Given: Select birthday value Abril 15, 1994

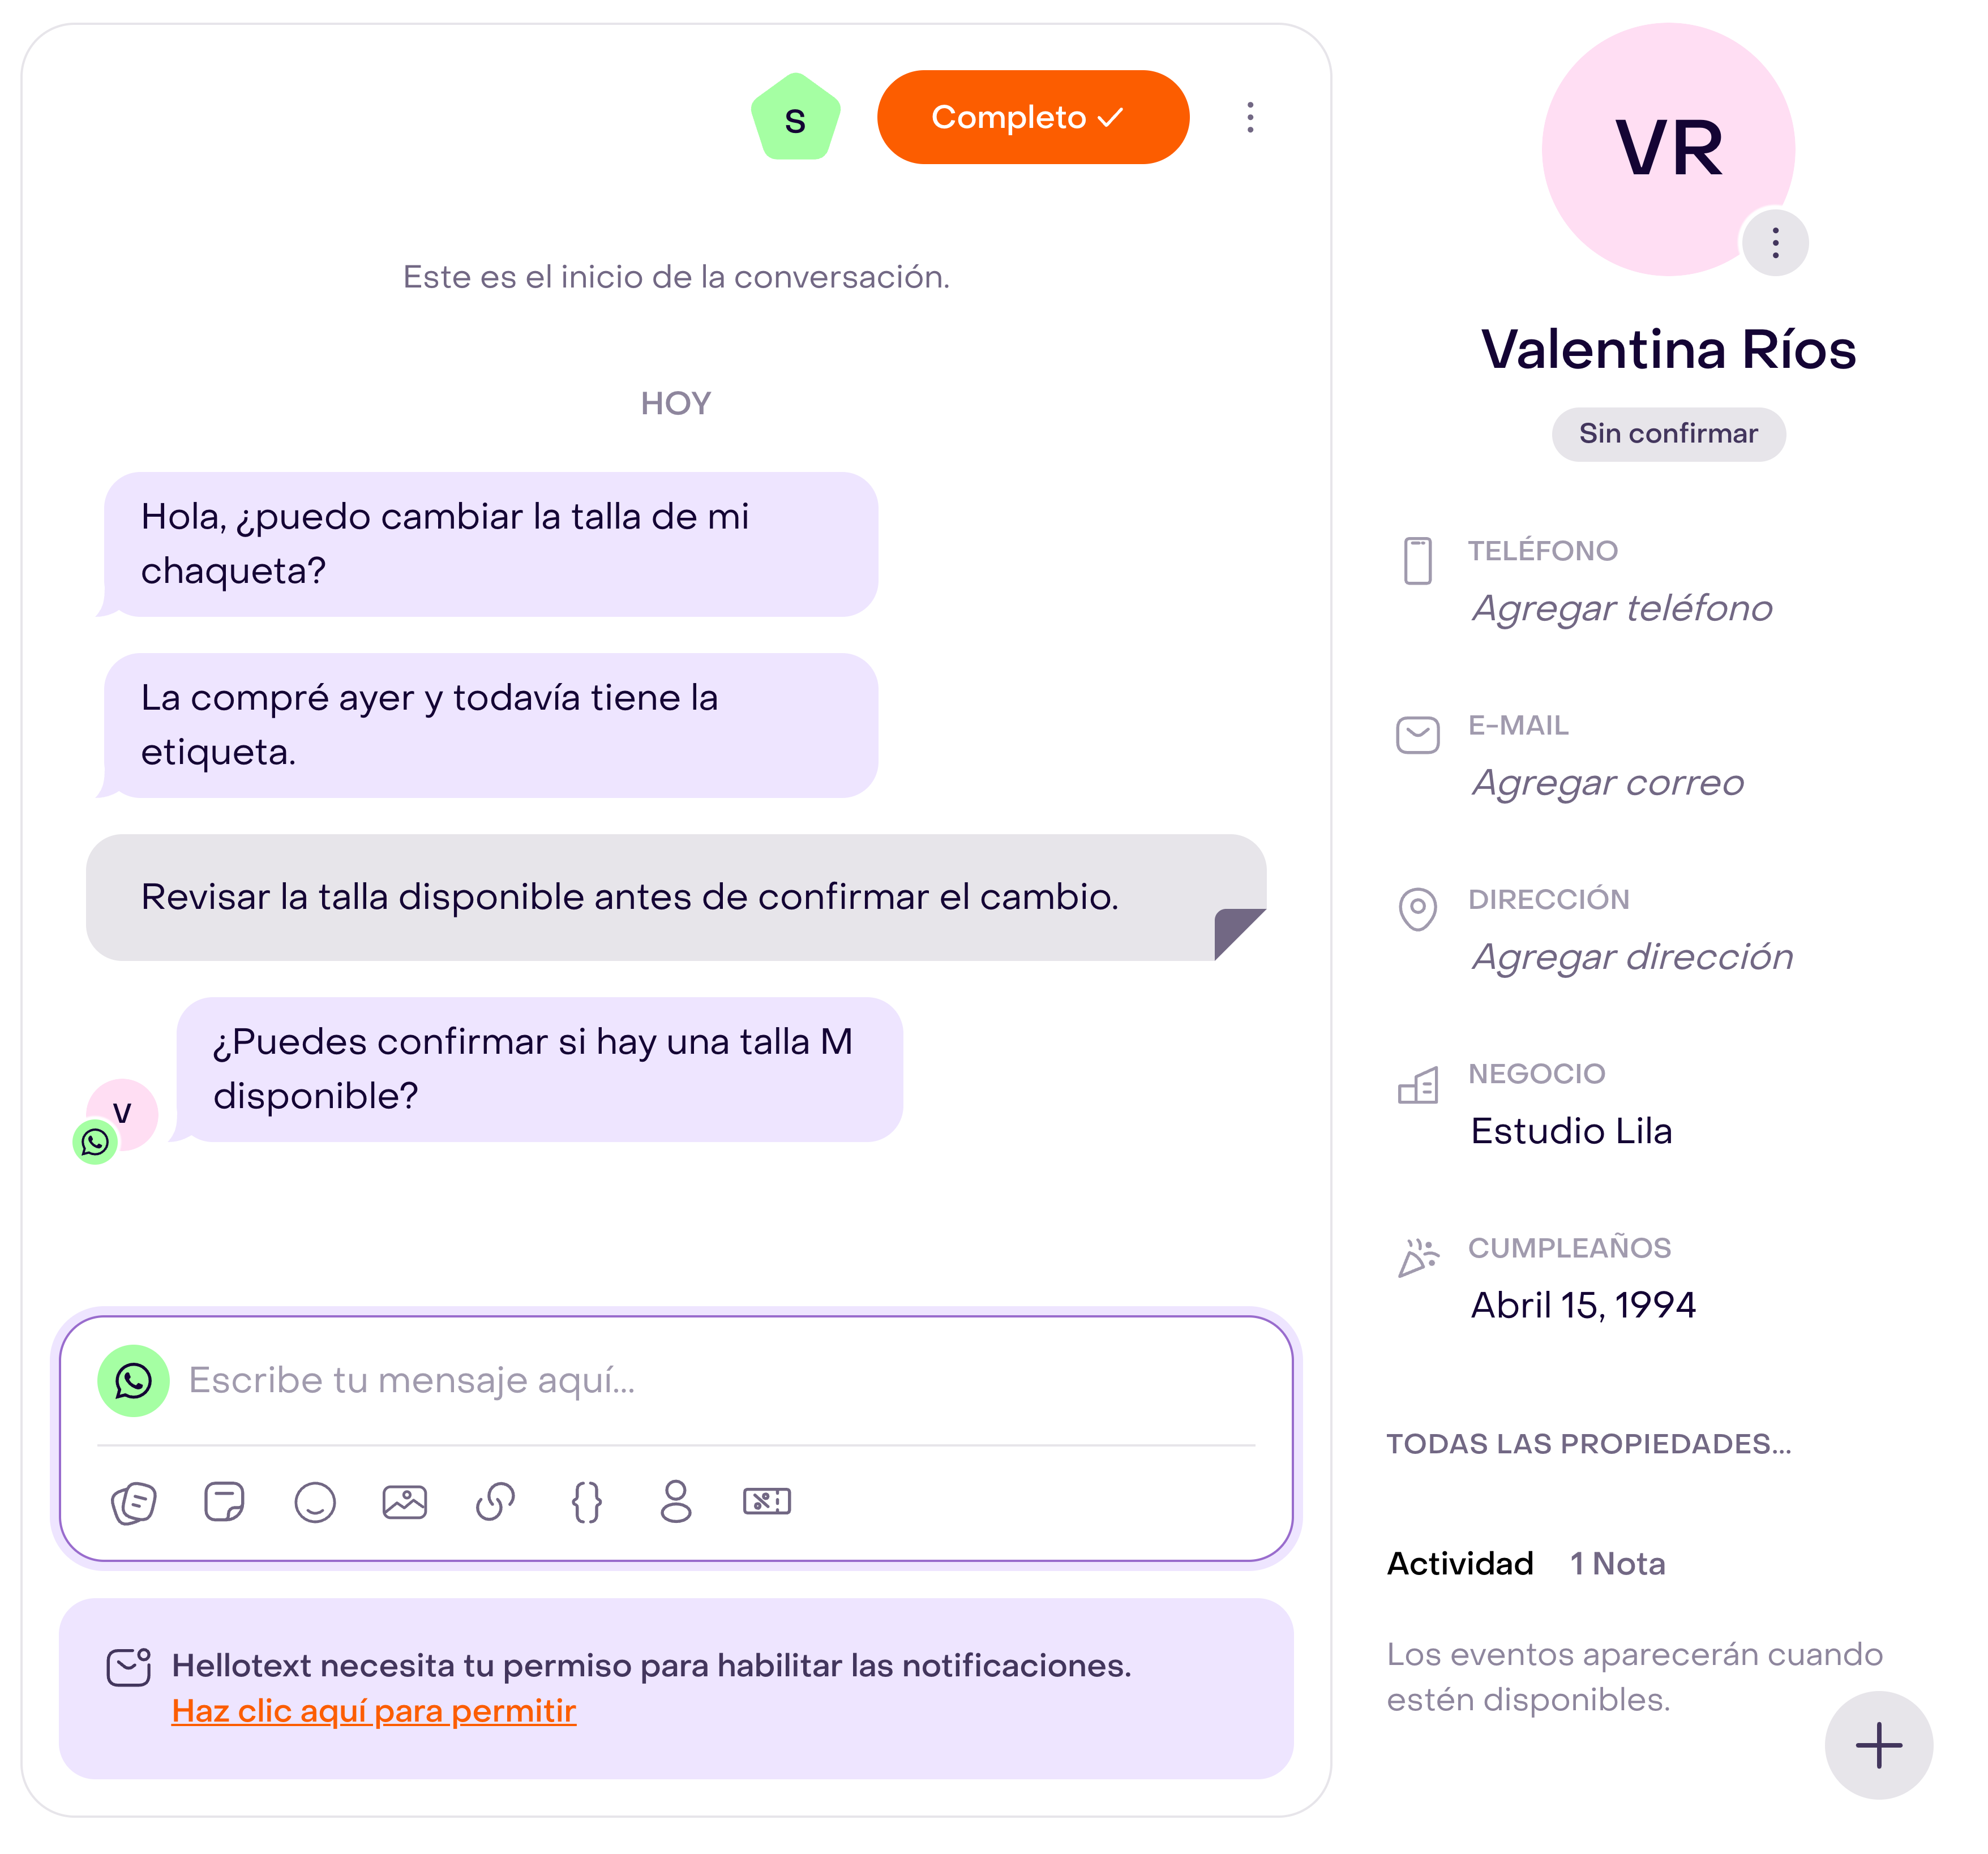Looking at the screenshot, I should tap(1583, 1305).
